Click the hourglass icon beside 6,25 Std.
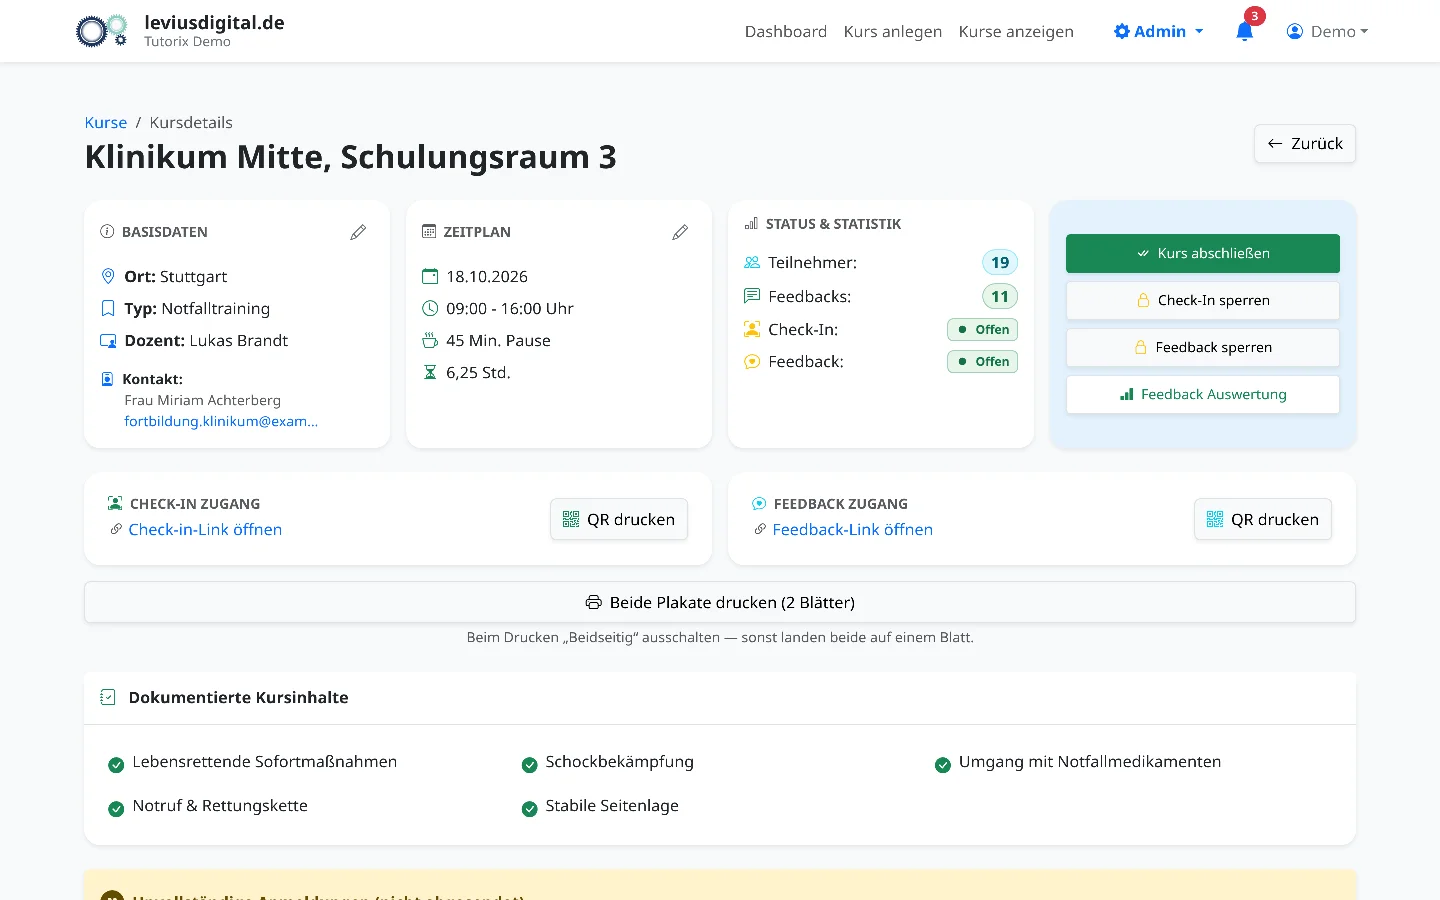 pos(430,372)
